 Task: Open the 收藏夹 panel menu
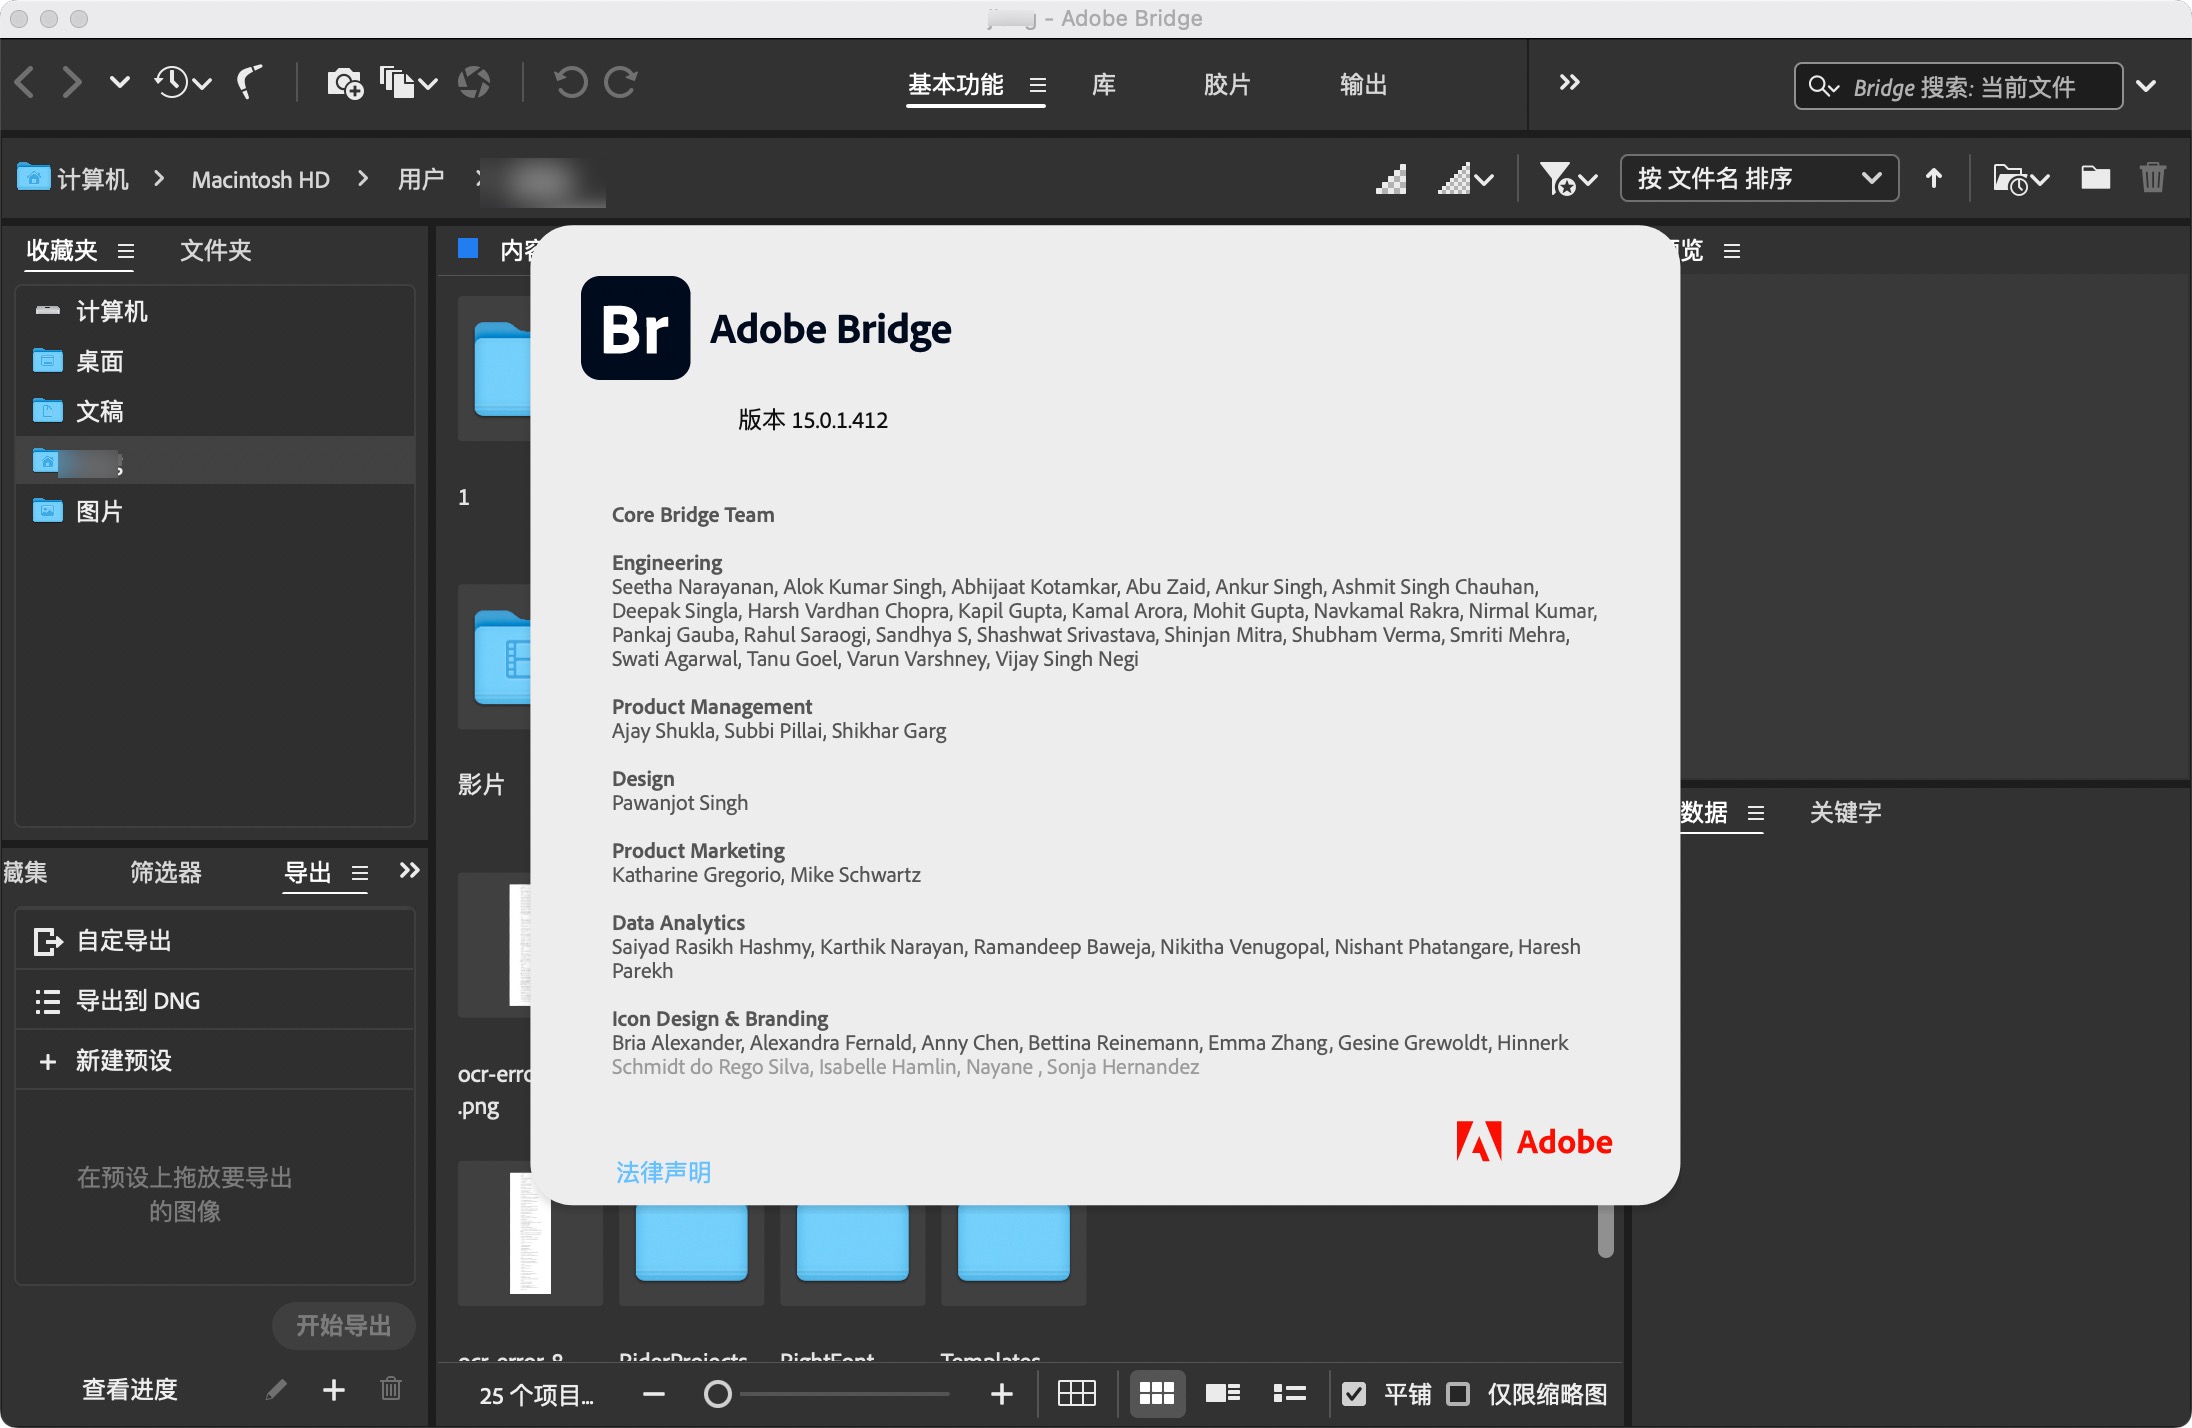click(x=125, y=251)
